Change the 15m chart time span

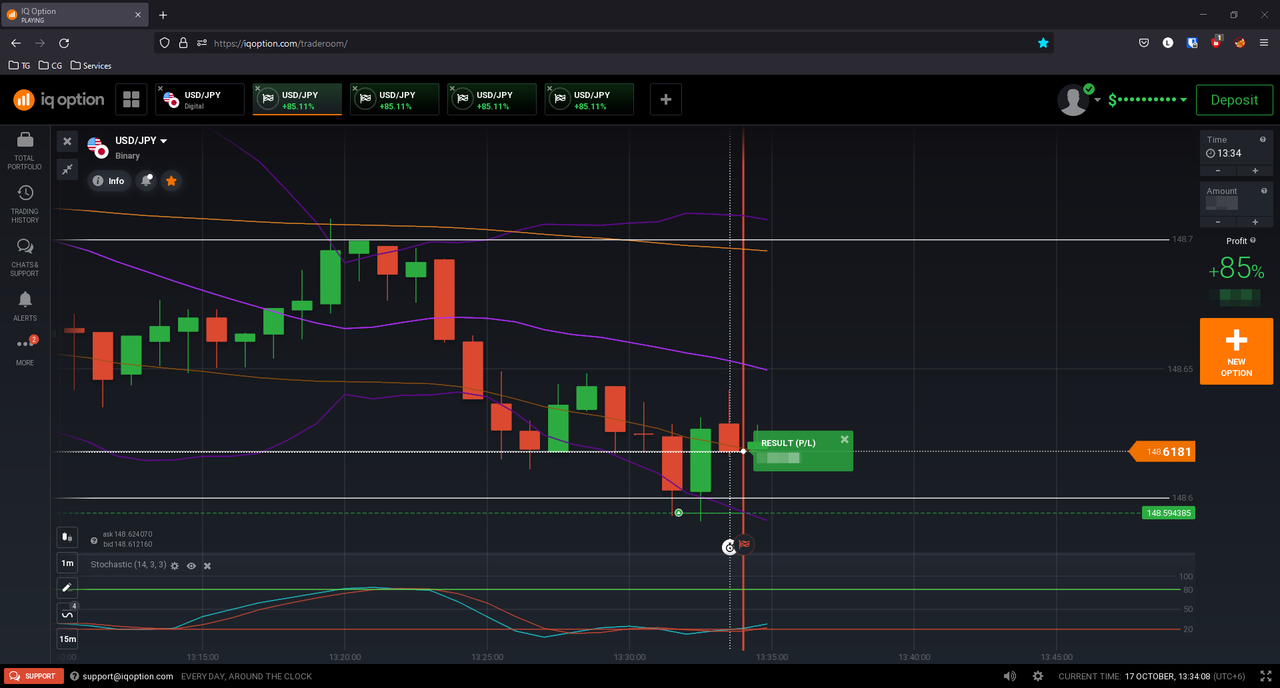(x=67, y=639)
